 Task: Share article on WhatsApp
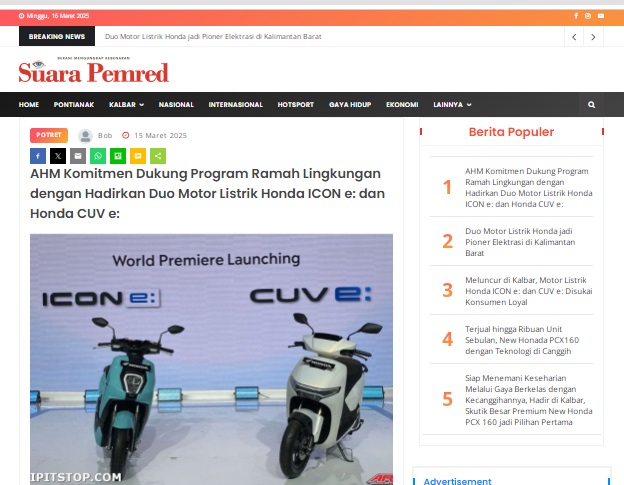(98, 156)
